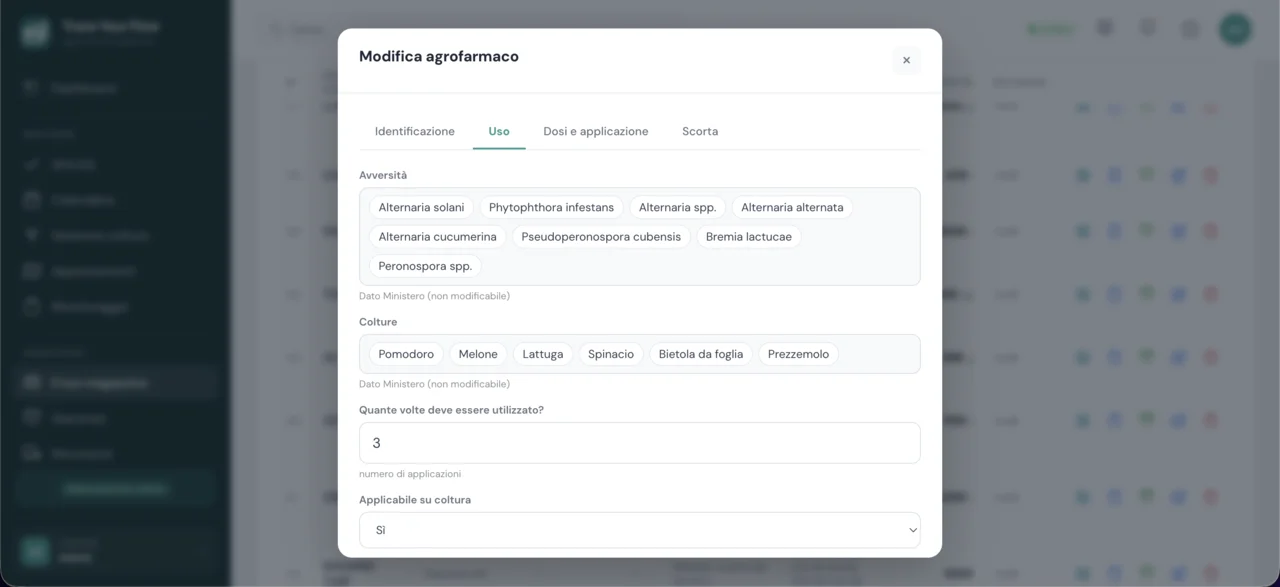Switch to the Identificazione tab
Viewport: 1280px width, 587px height.
point(415,131)
